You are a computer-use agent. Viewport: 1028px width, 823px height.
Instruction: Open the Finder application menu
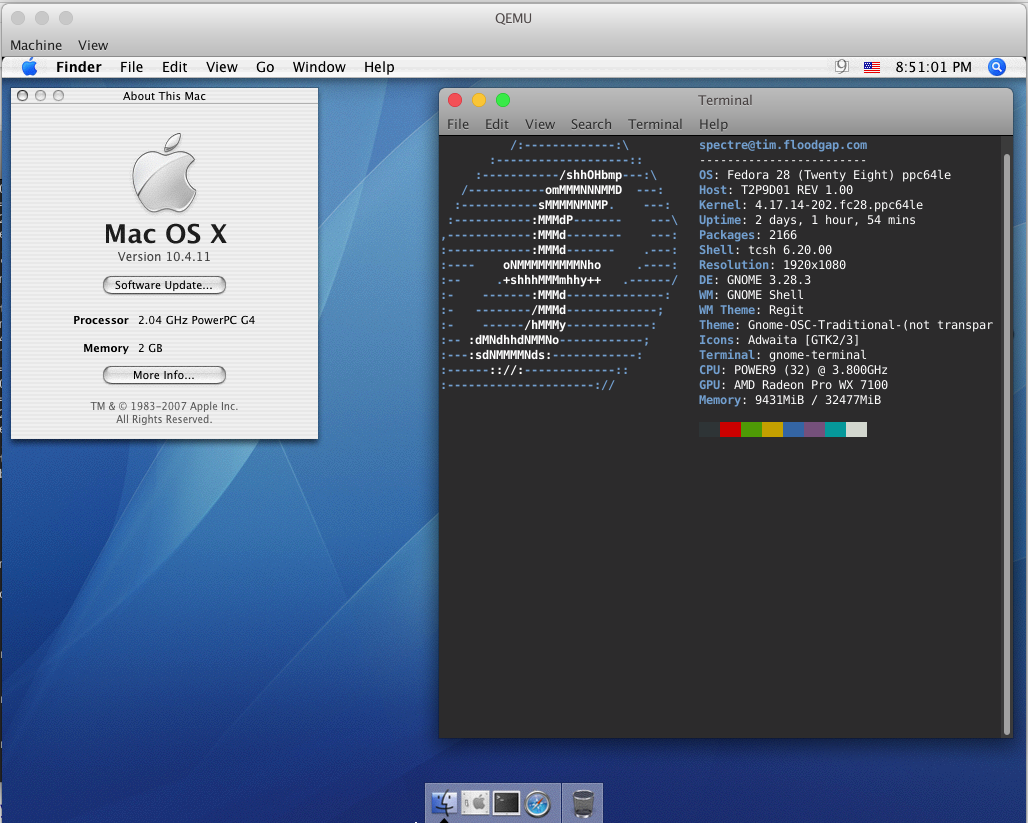[79, 67]
